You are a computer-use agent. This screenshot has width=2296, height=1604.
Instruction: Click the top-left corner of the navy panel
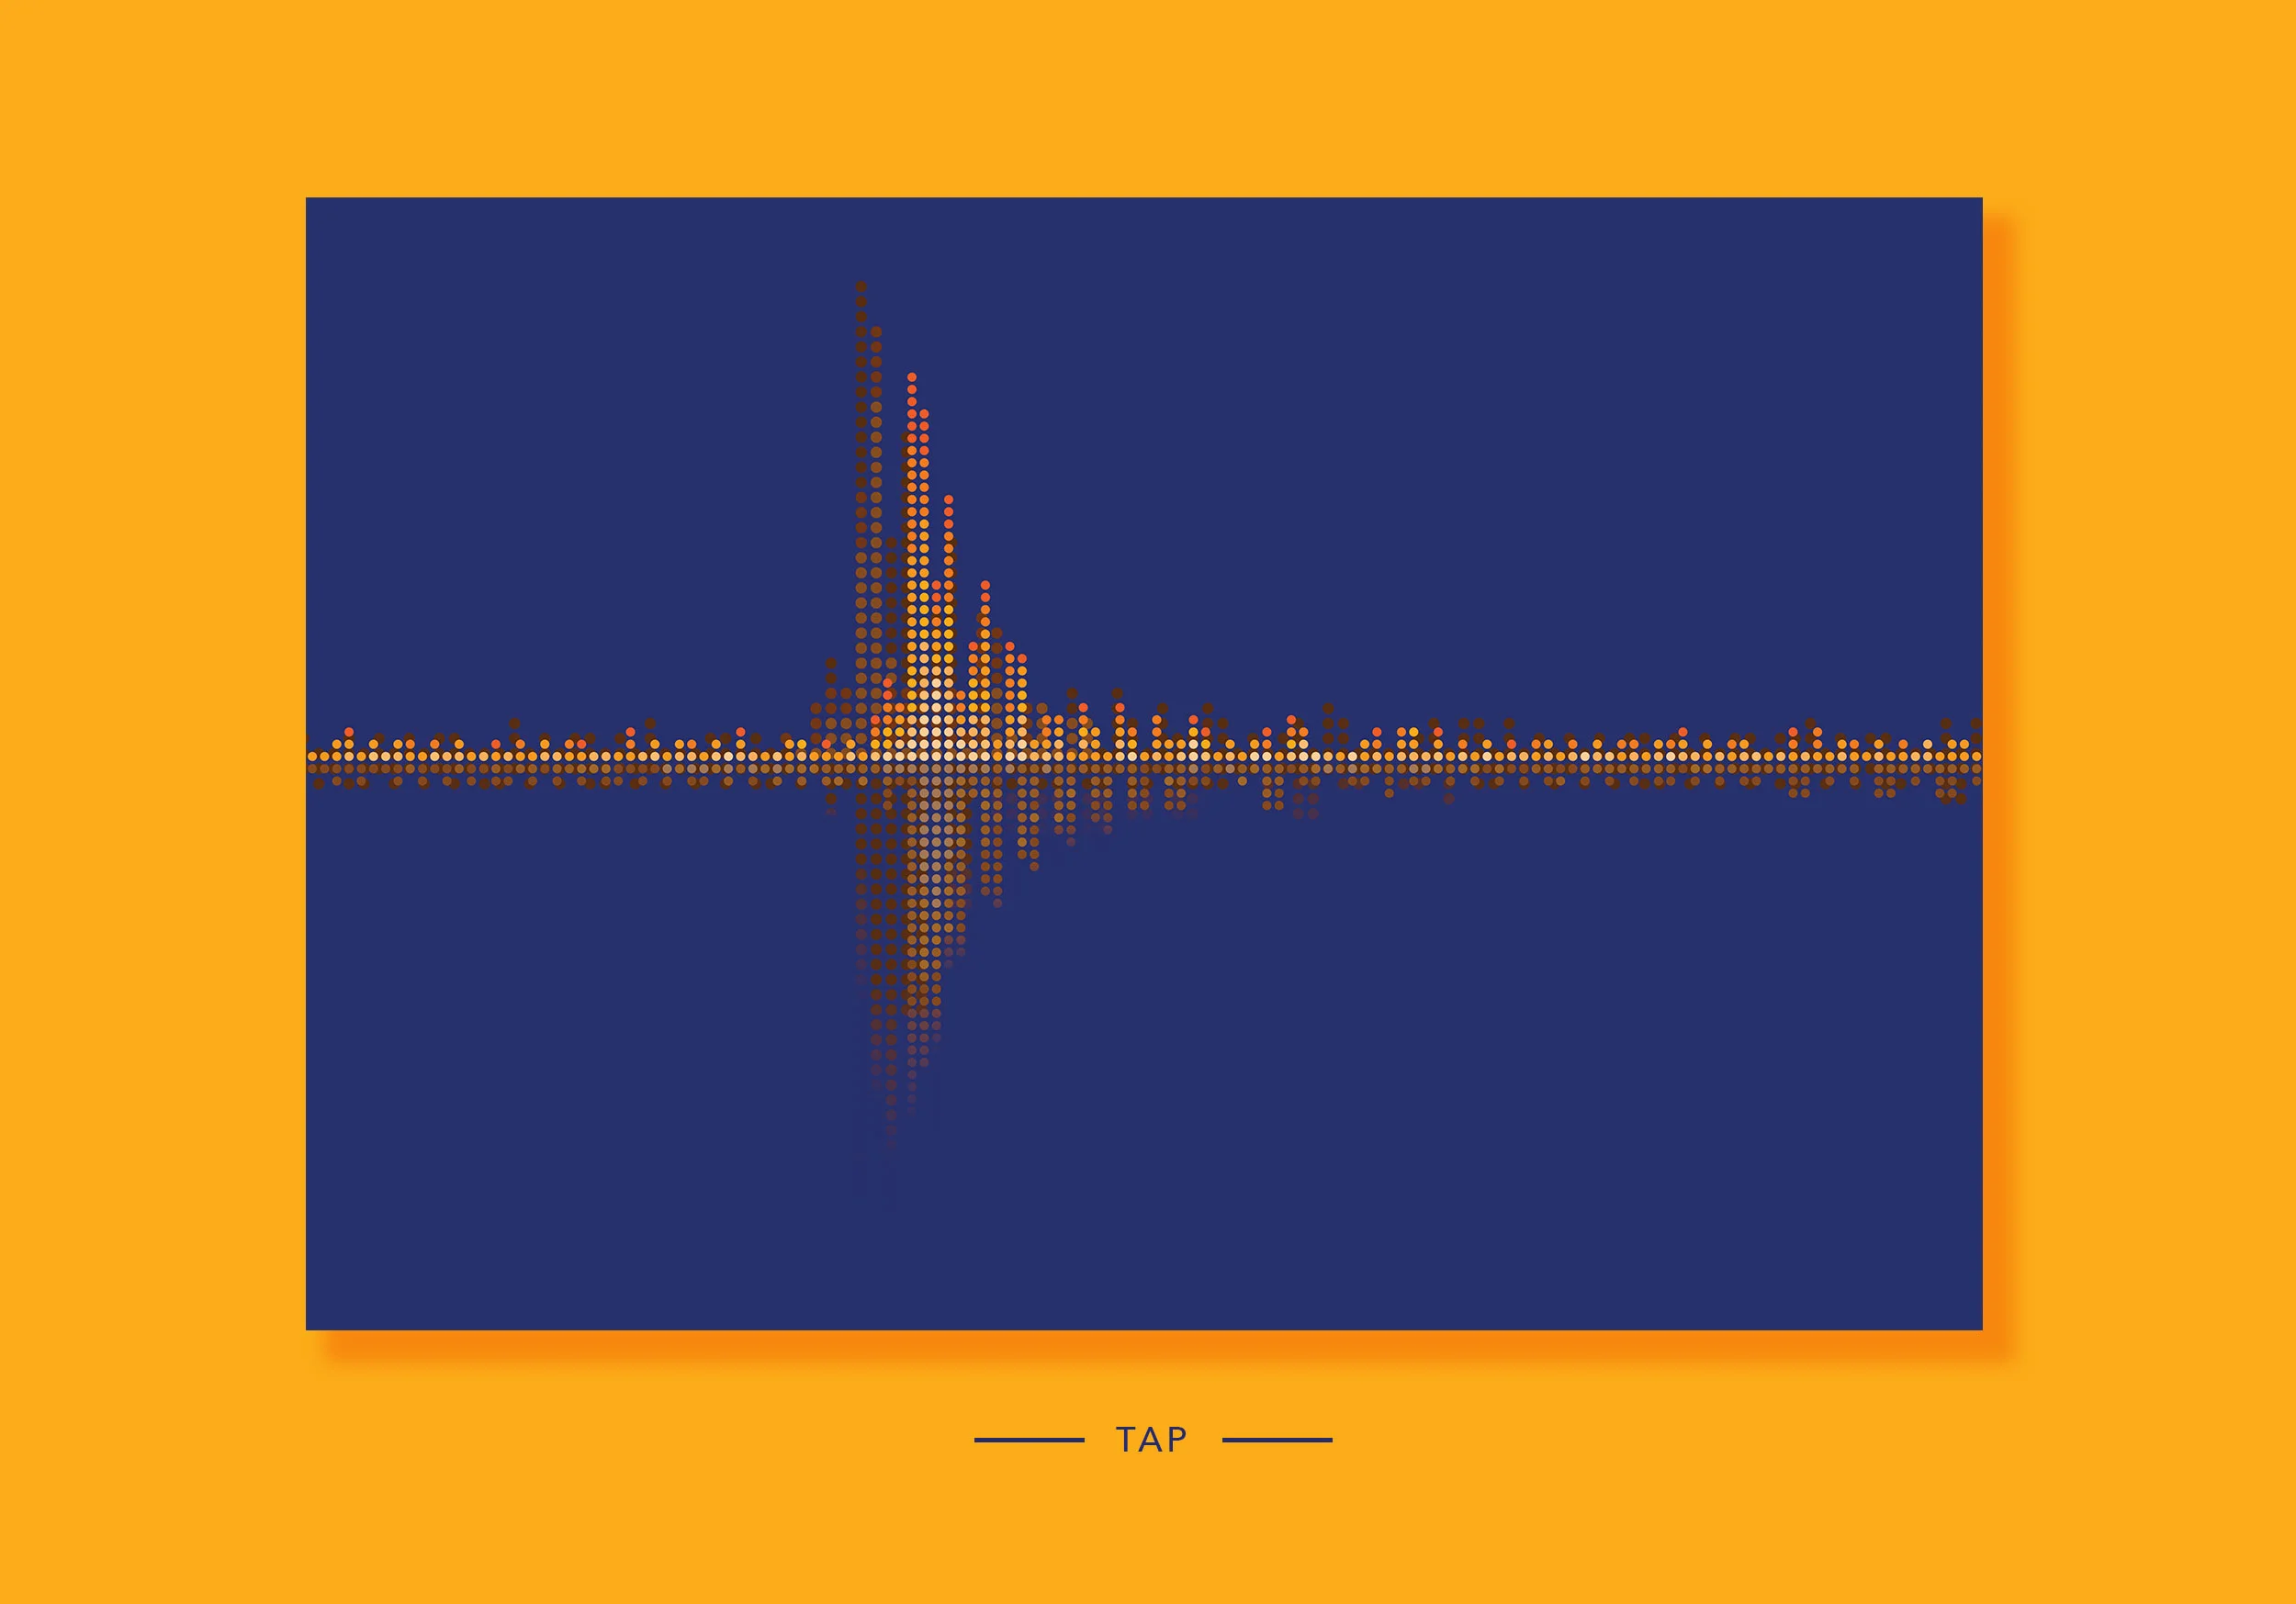point(308,200)
